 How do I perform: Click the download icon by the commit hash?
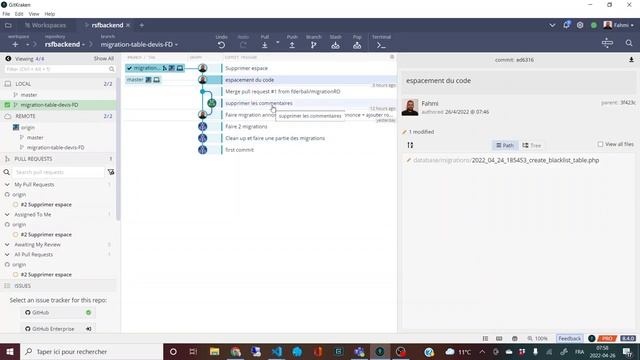click(631, 60)
